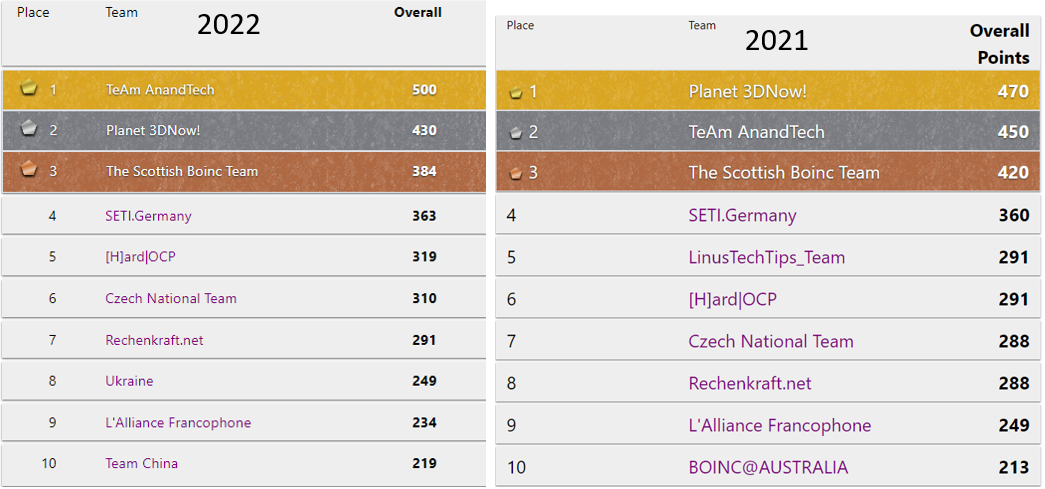Click the Overall Points column header

[999, 44]
